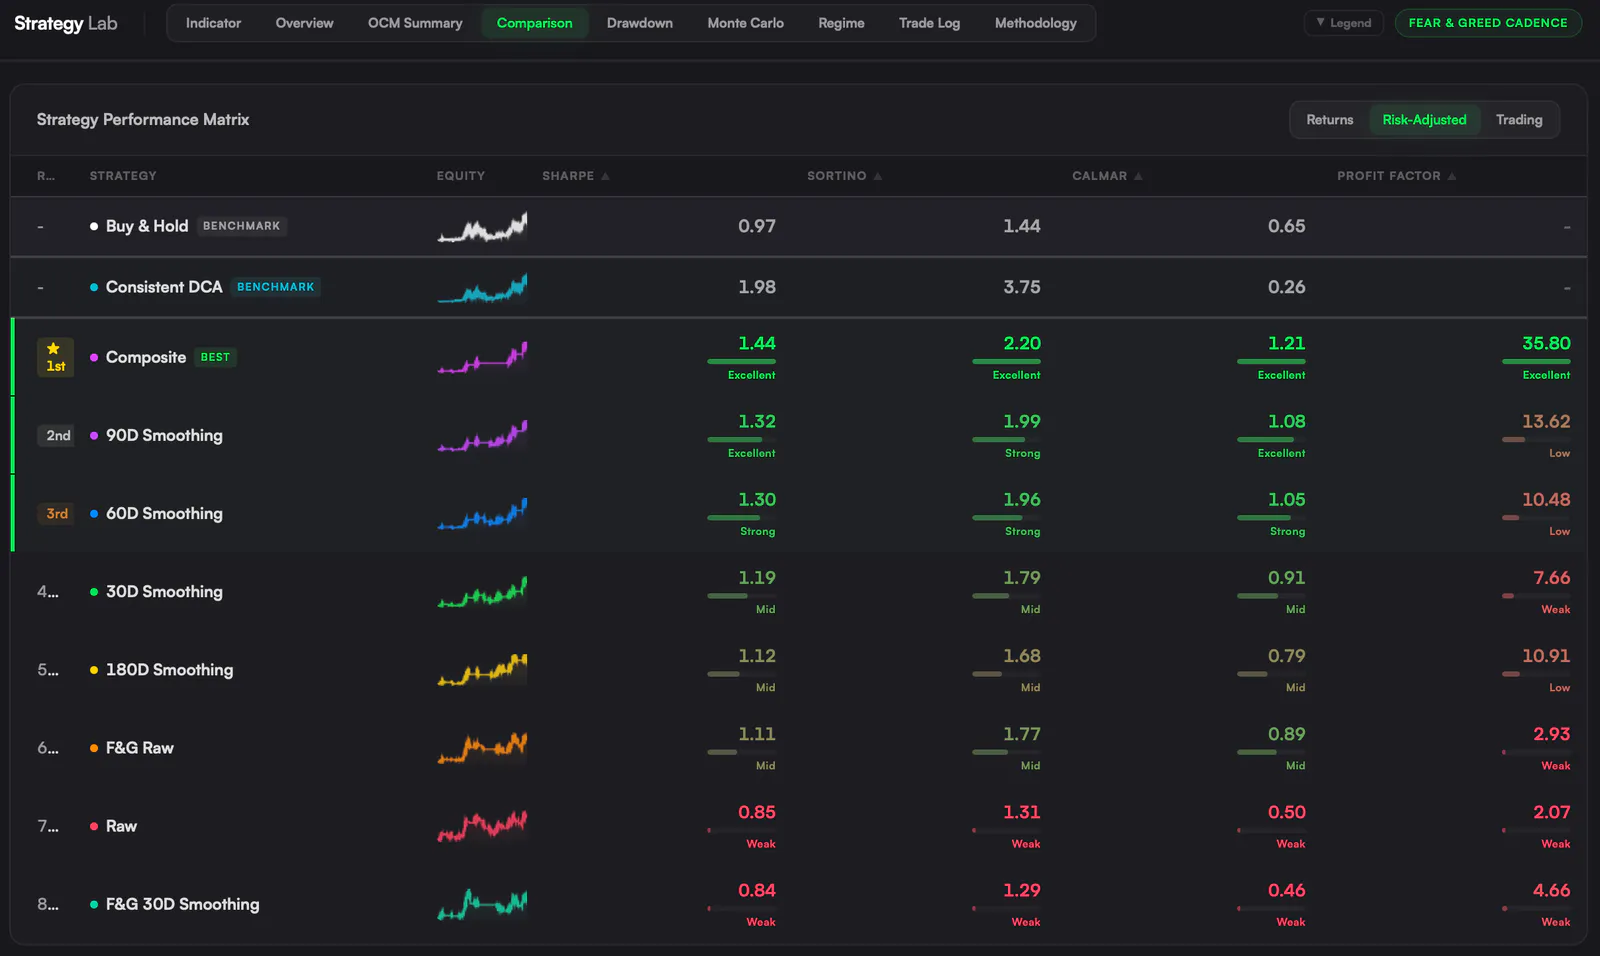Click the 180D Smoothing strategy name
The image size is (1600, 956).
click(x=169, y=670)
